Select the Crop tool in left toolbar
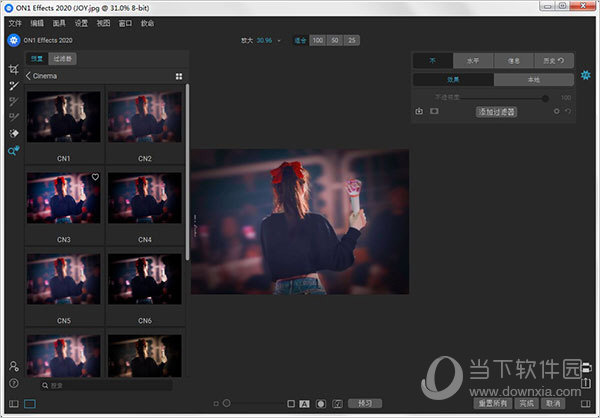This screenshot has height=418, width=600. [14, 69]
